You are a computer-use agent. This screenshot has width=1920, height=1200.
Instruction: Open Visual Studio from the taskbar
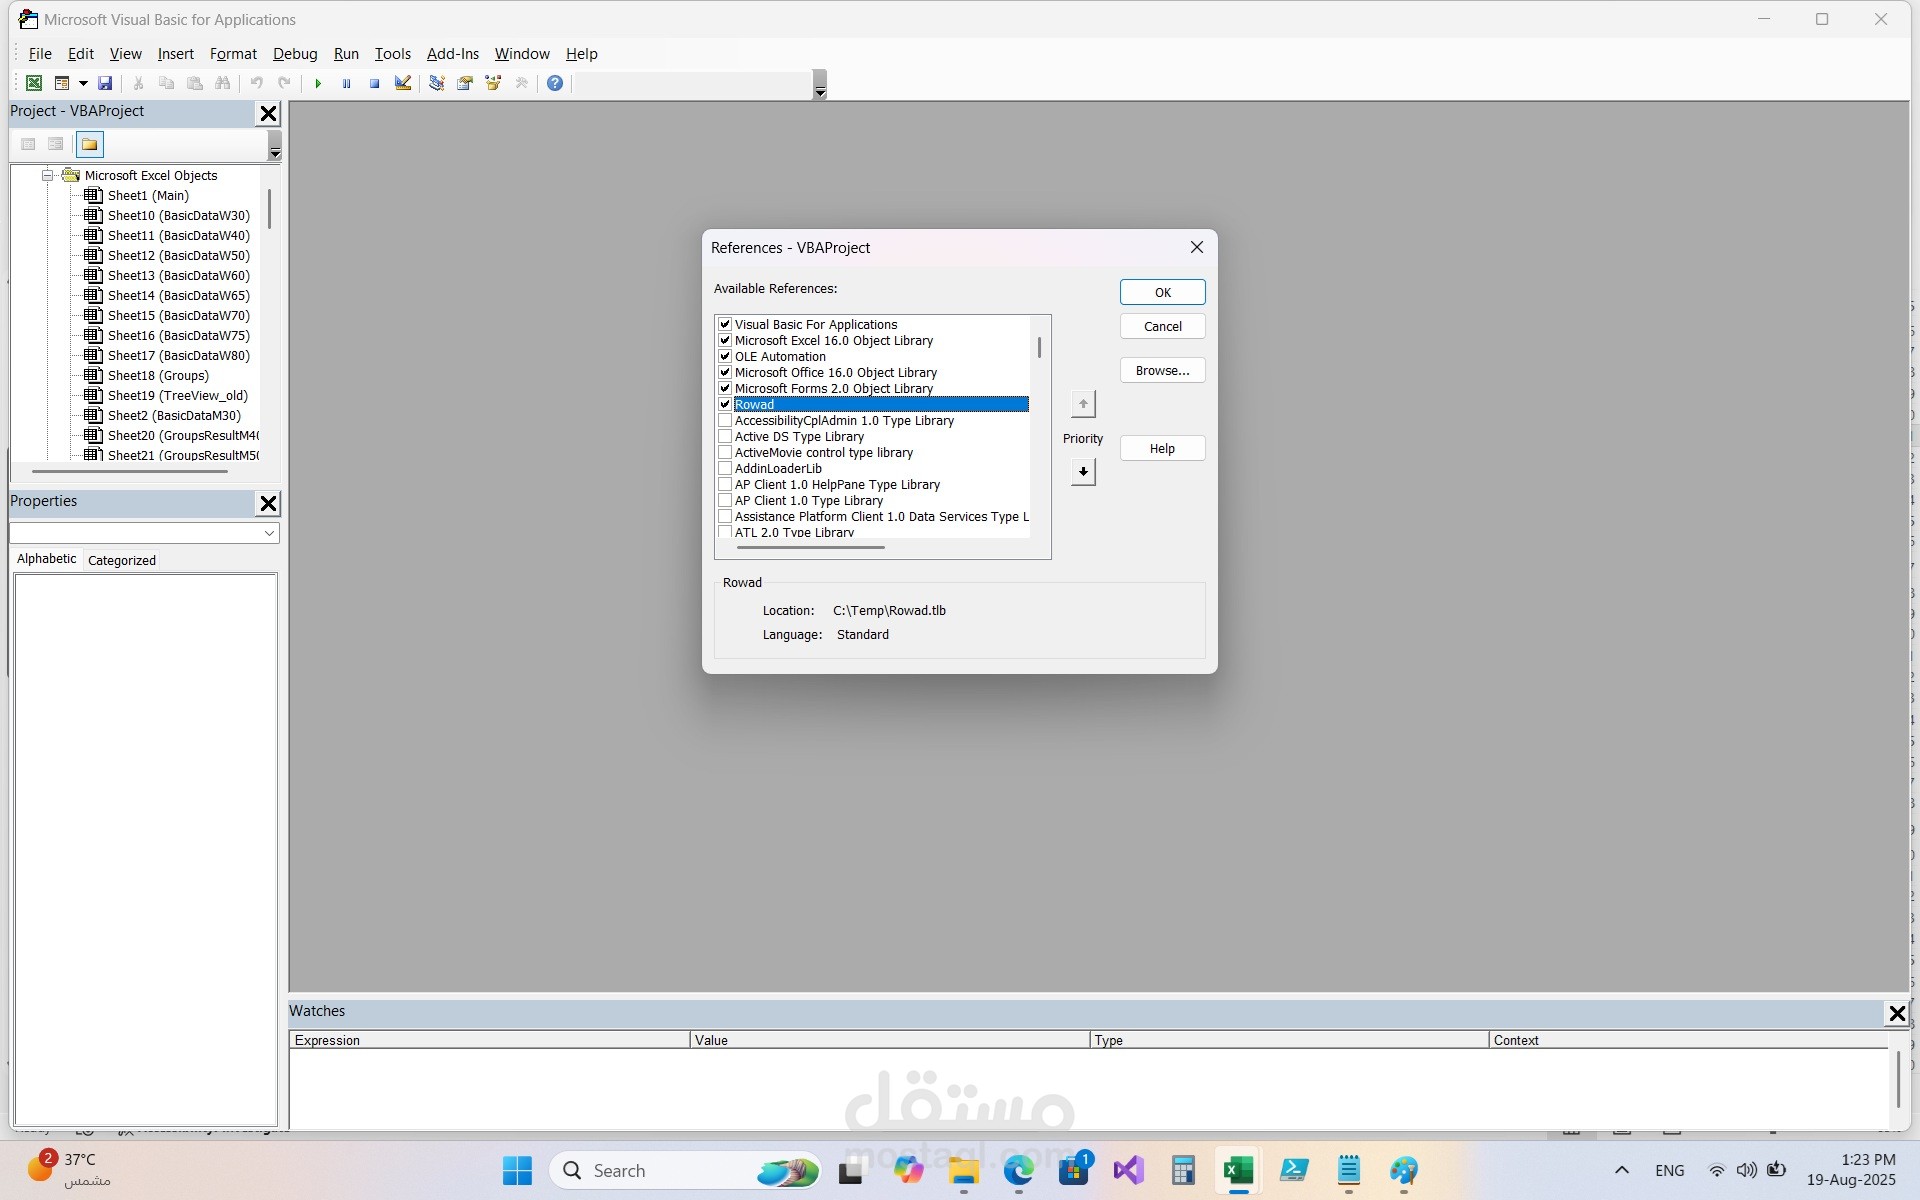(1128, 1170)
